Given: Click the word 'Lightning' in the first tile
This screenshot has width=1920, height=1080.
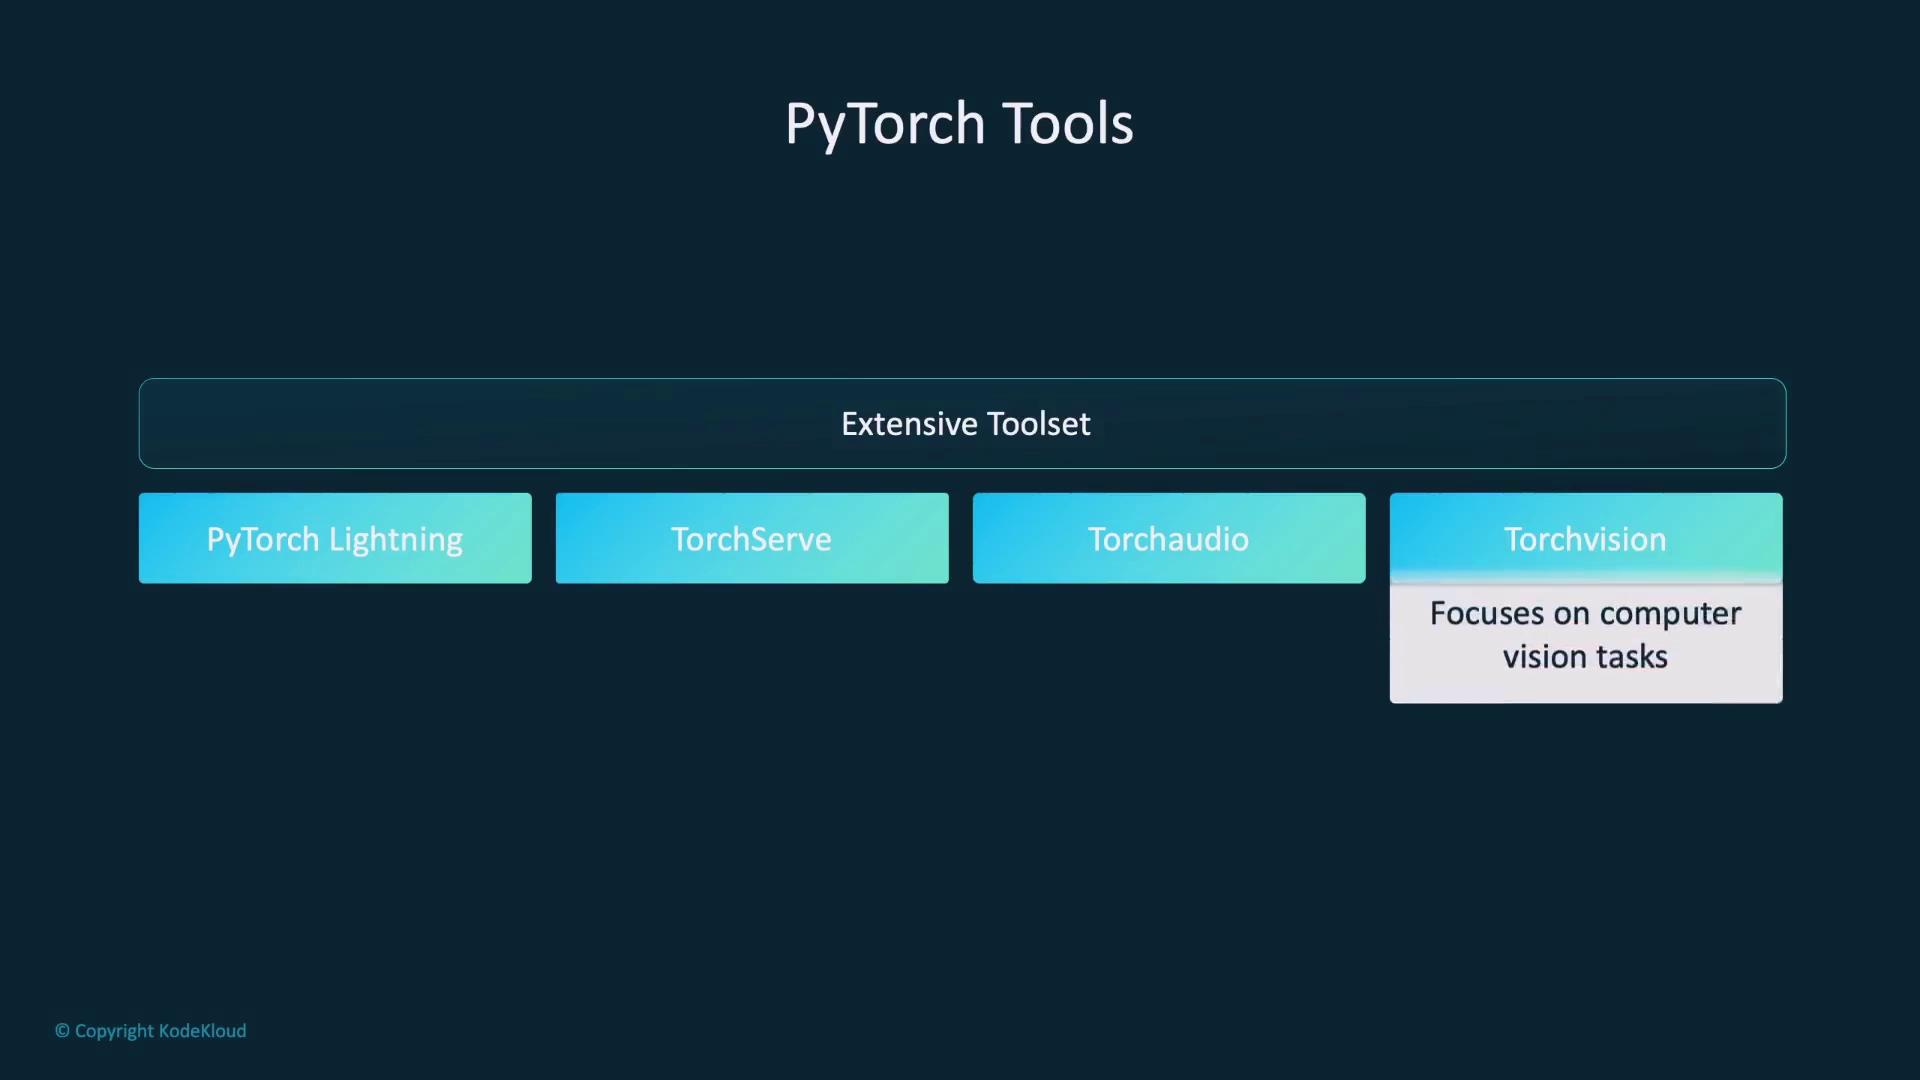Looking at the screenshot, I should point(396,540).
